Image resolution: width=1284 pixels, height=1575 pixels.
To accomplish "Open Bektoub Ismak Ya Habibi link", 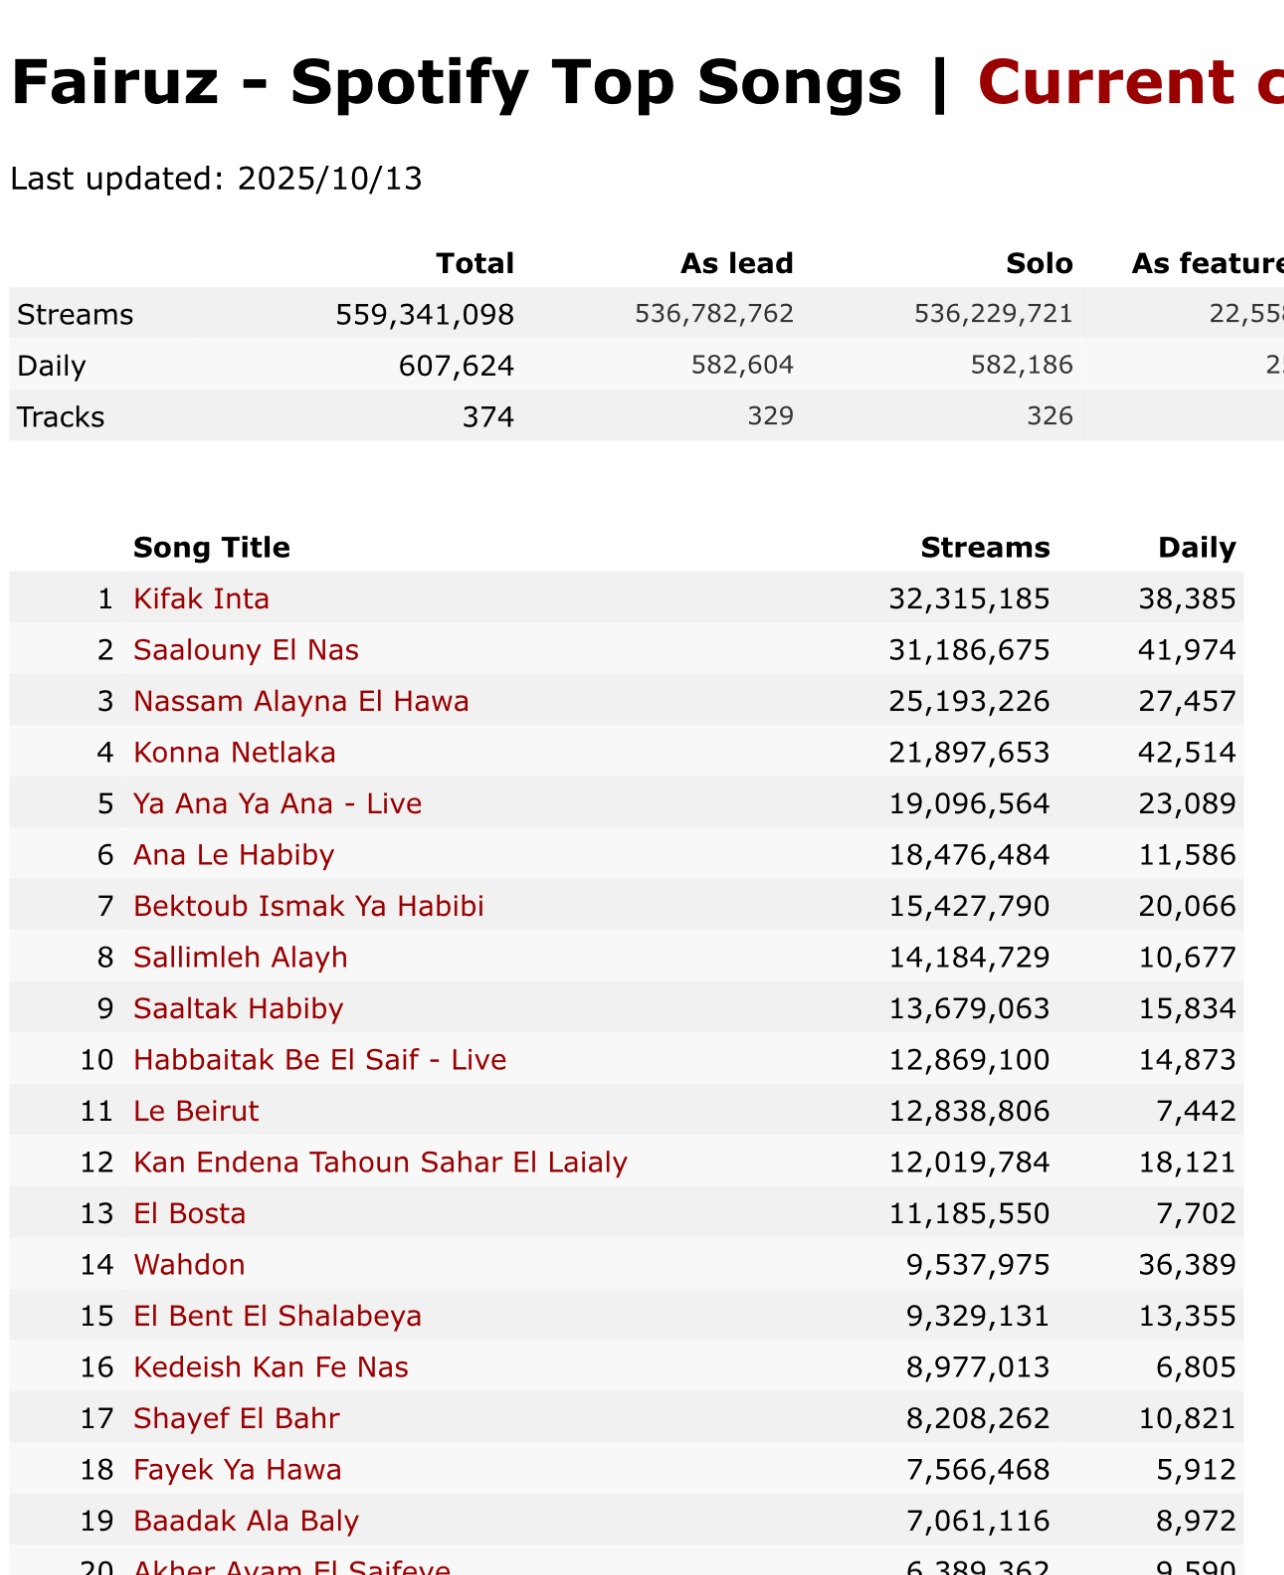I will click(308, 906).
